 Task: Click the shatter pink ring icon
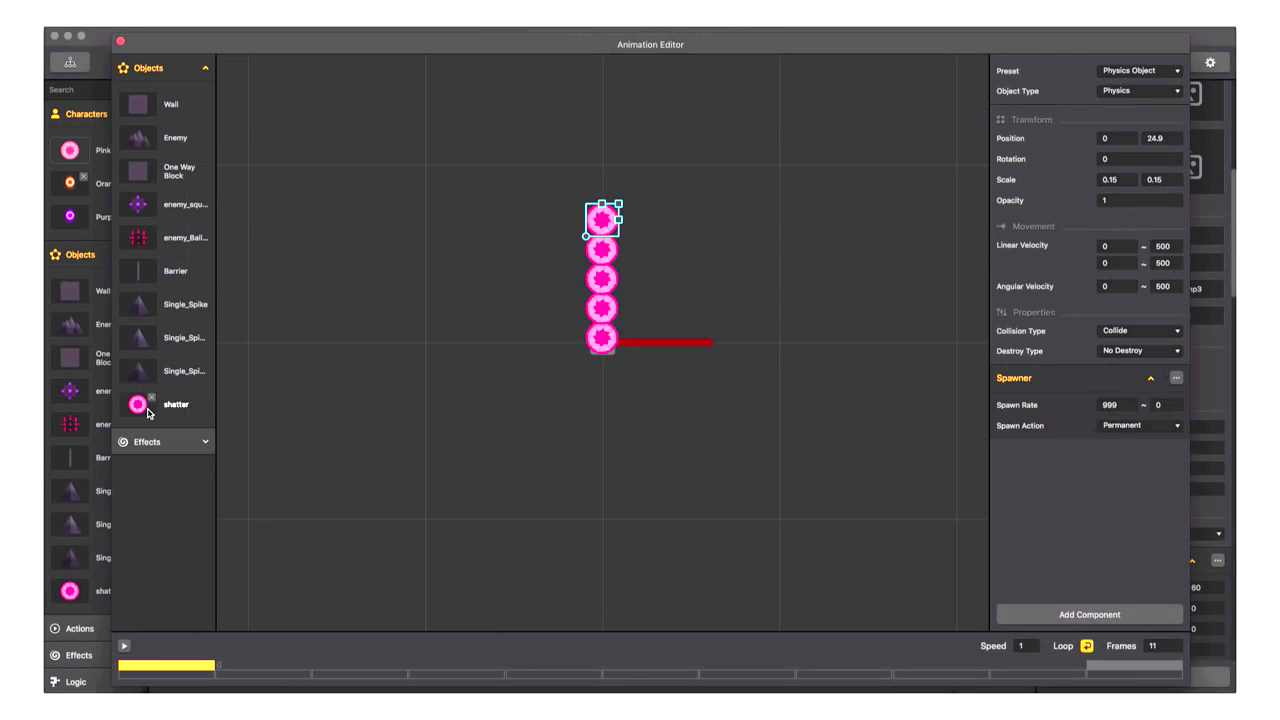tap(137, 404)
